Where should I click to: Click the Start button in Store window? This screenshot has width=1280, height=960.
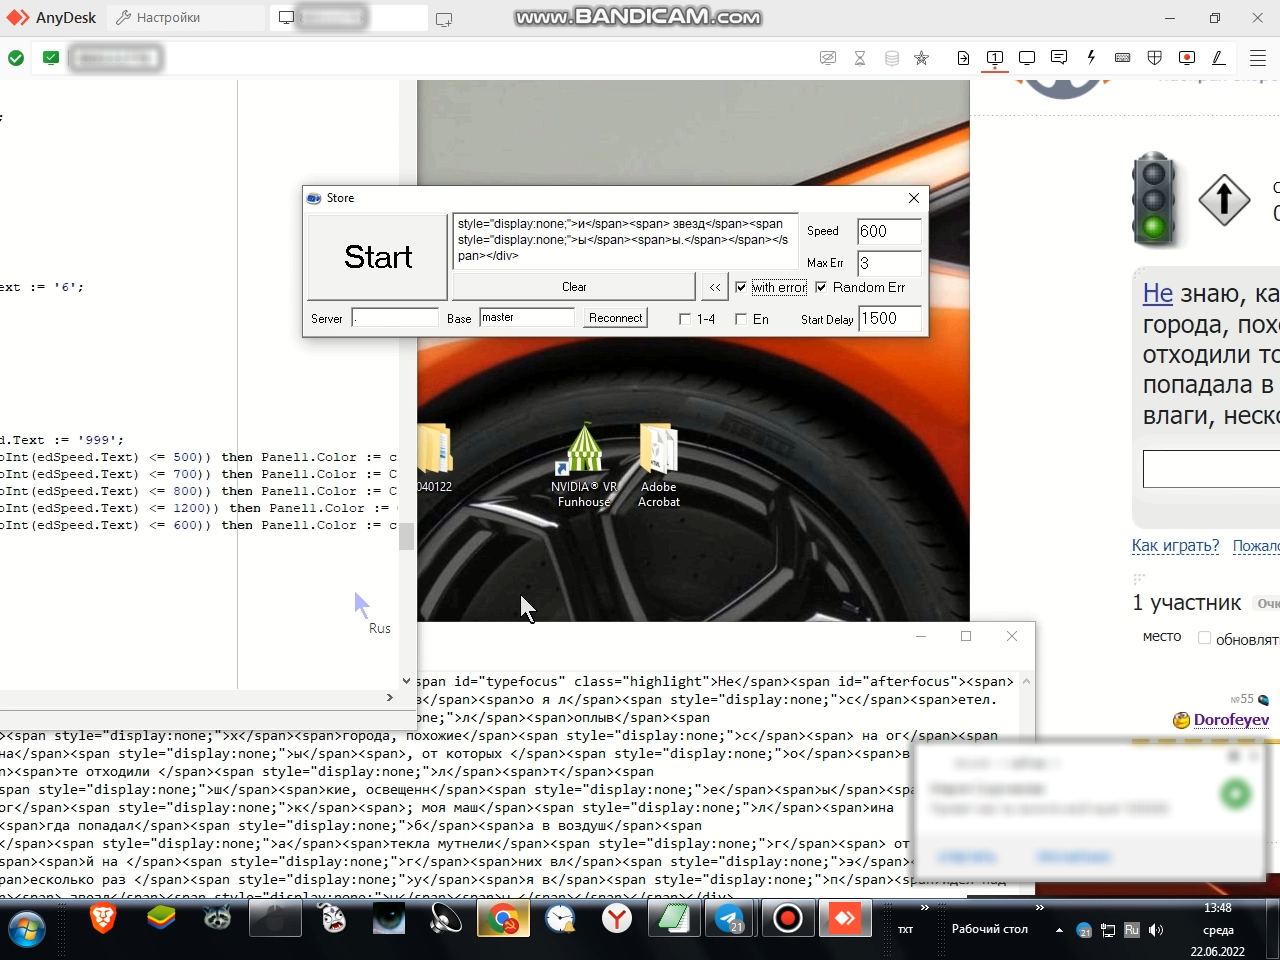point(378,257)
